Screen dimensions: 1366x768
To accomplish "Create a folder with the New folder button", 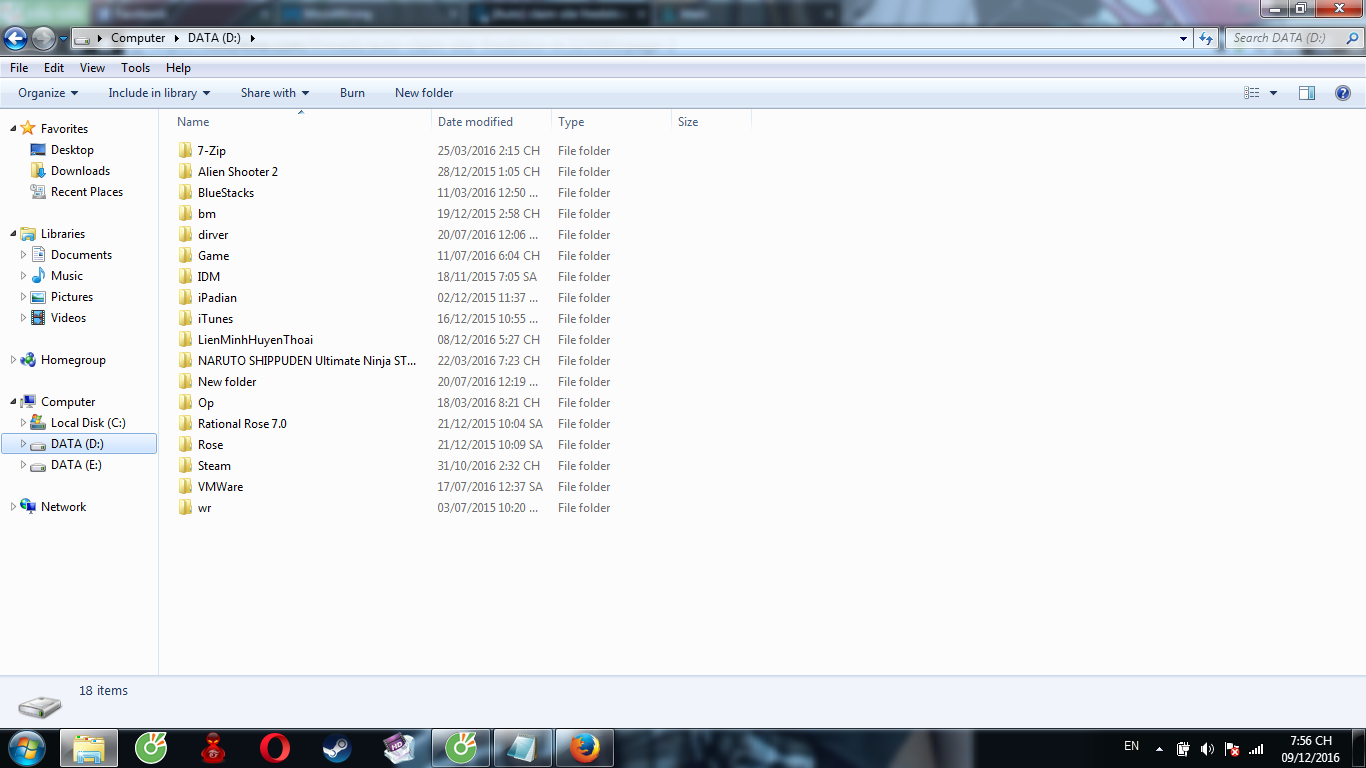I will tap(424, 93).
